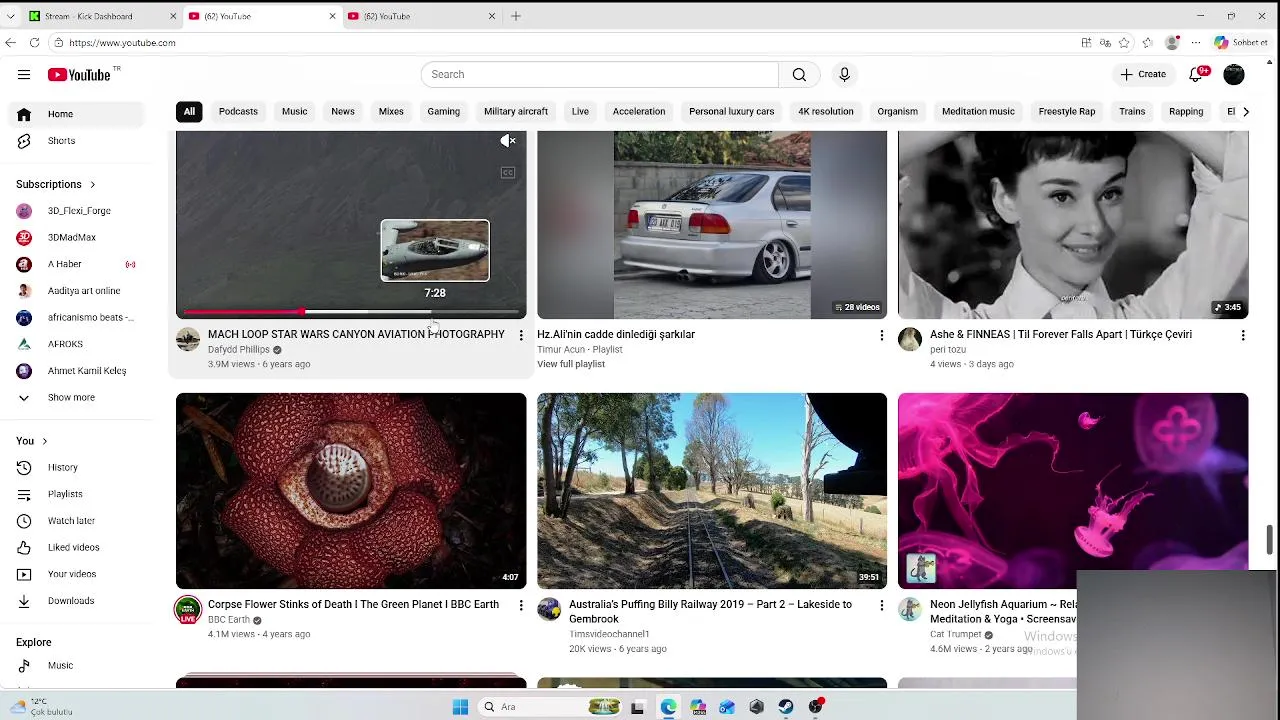Refresh the browser page
The height and width of the screenshot is (720, 1280).
(34, 43)
